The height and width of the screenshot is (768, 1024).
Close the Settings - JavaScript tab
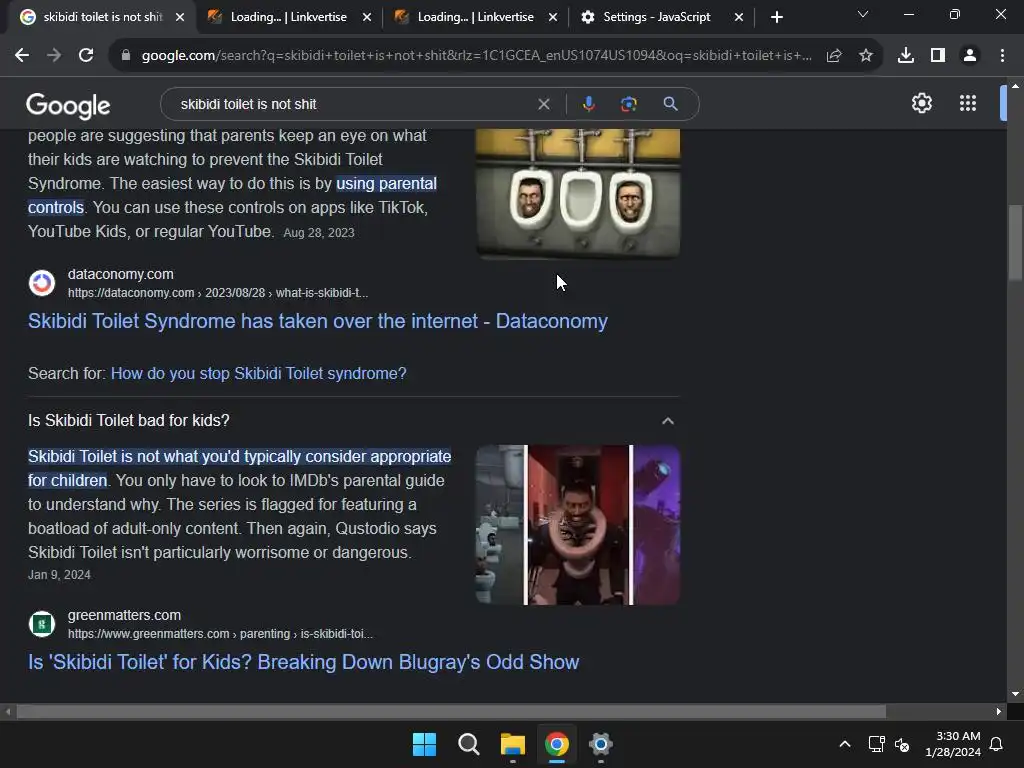pos(739,17)
